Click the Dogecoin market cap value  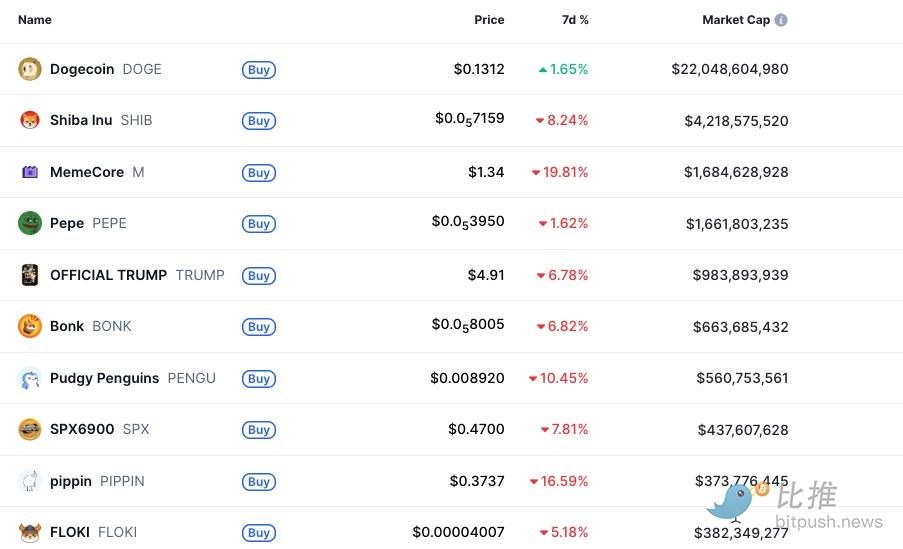(730, 69)
